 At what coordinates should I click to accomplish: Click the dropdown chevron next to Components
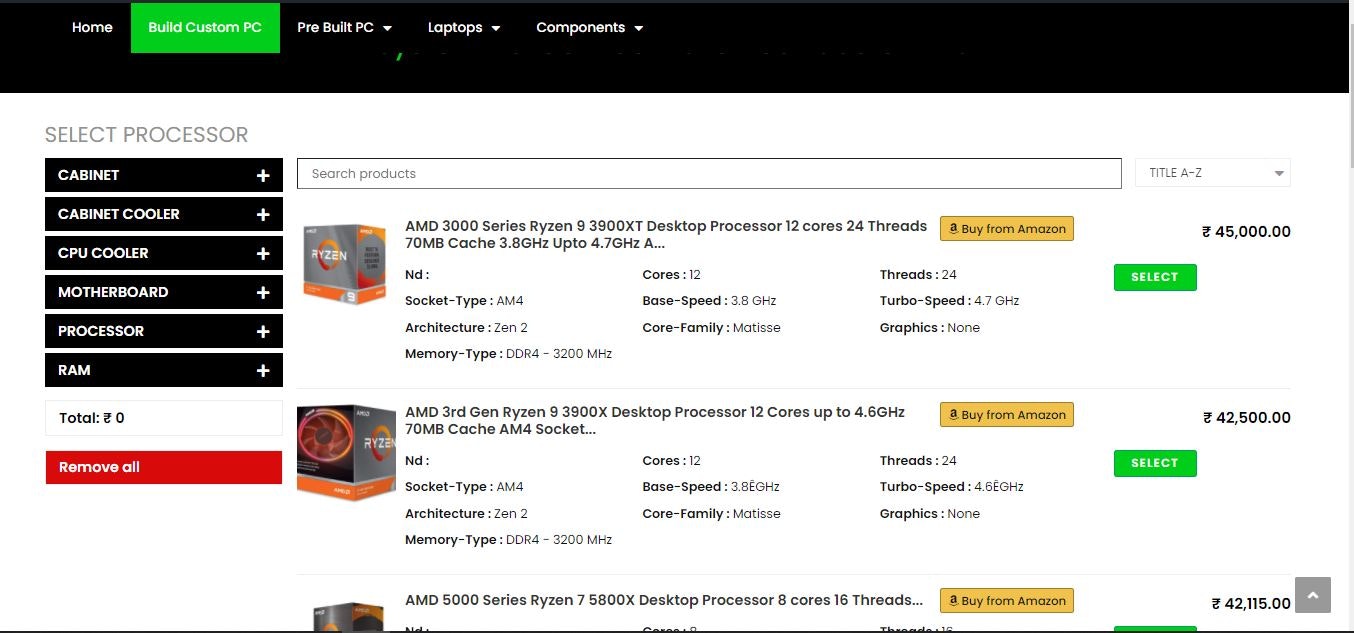tap(638, 28)
